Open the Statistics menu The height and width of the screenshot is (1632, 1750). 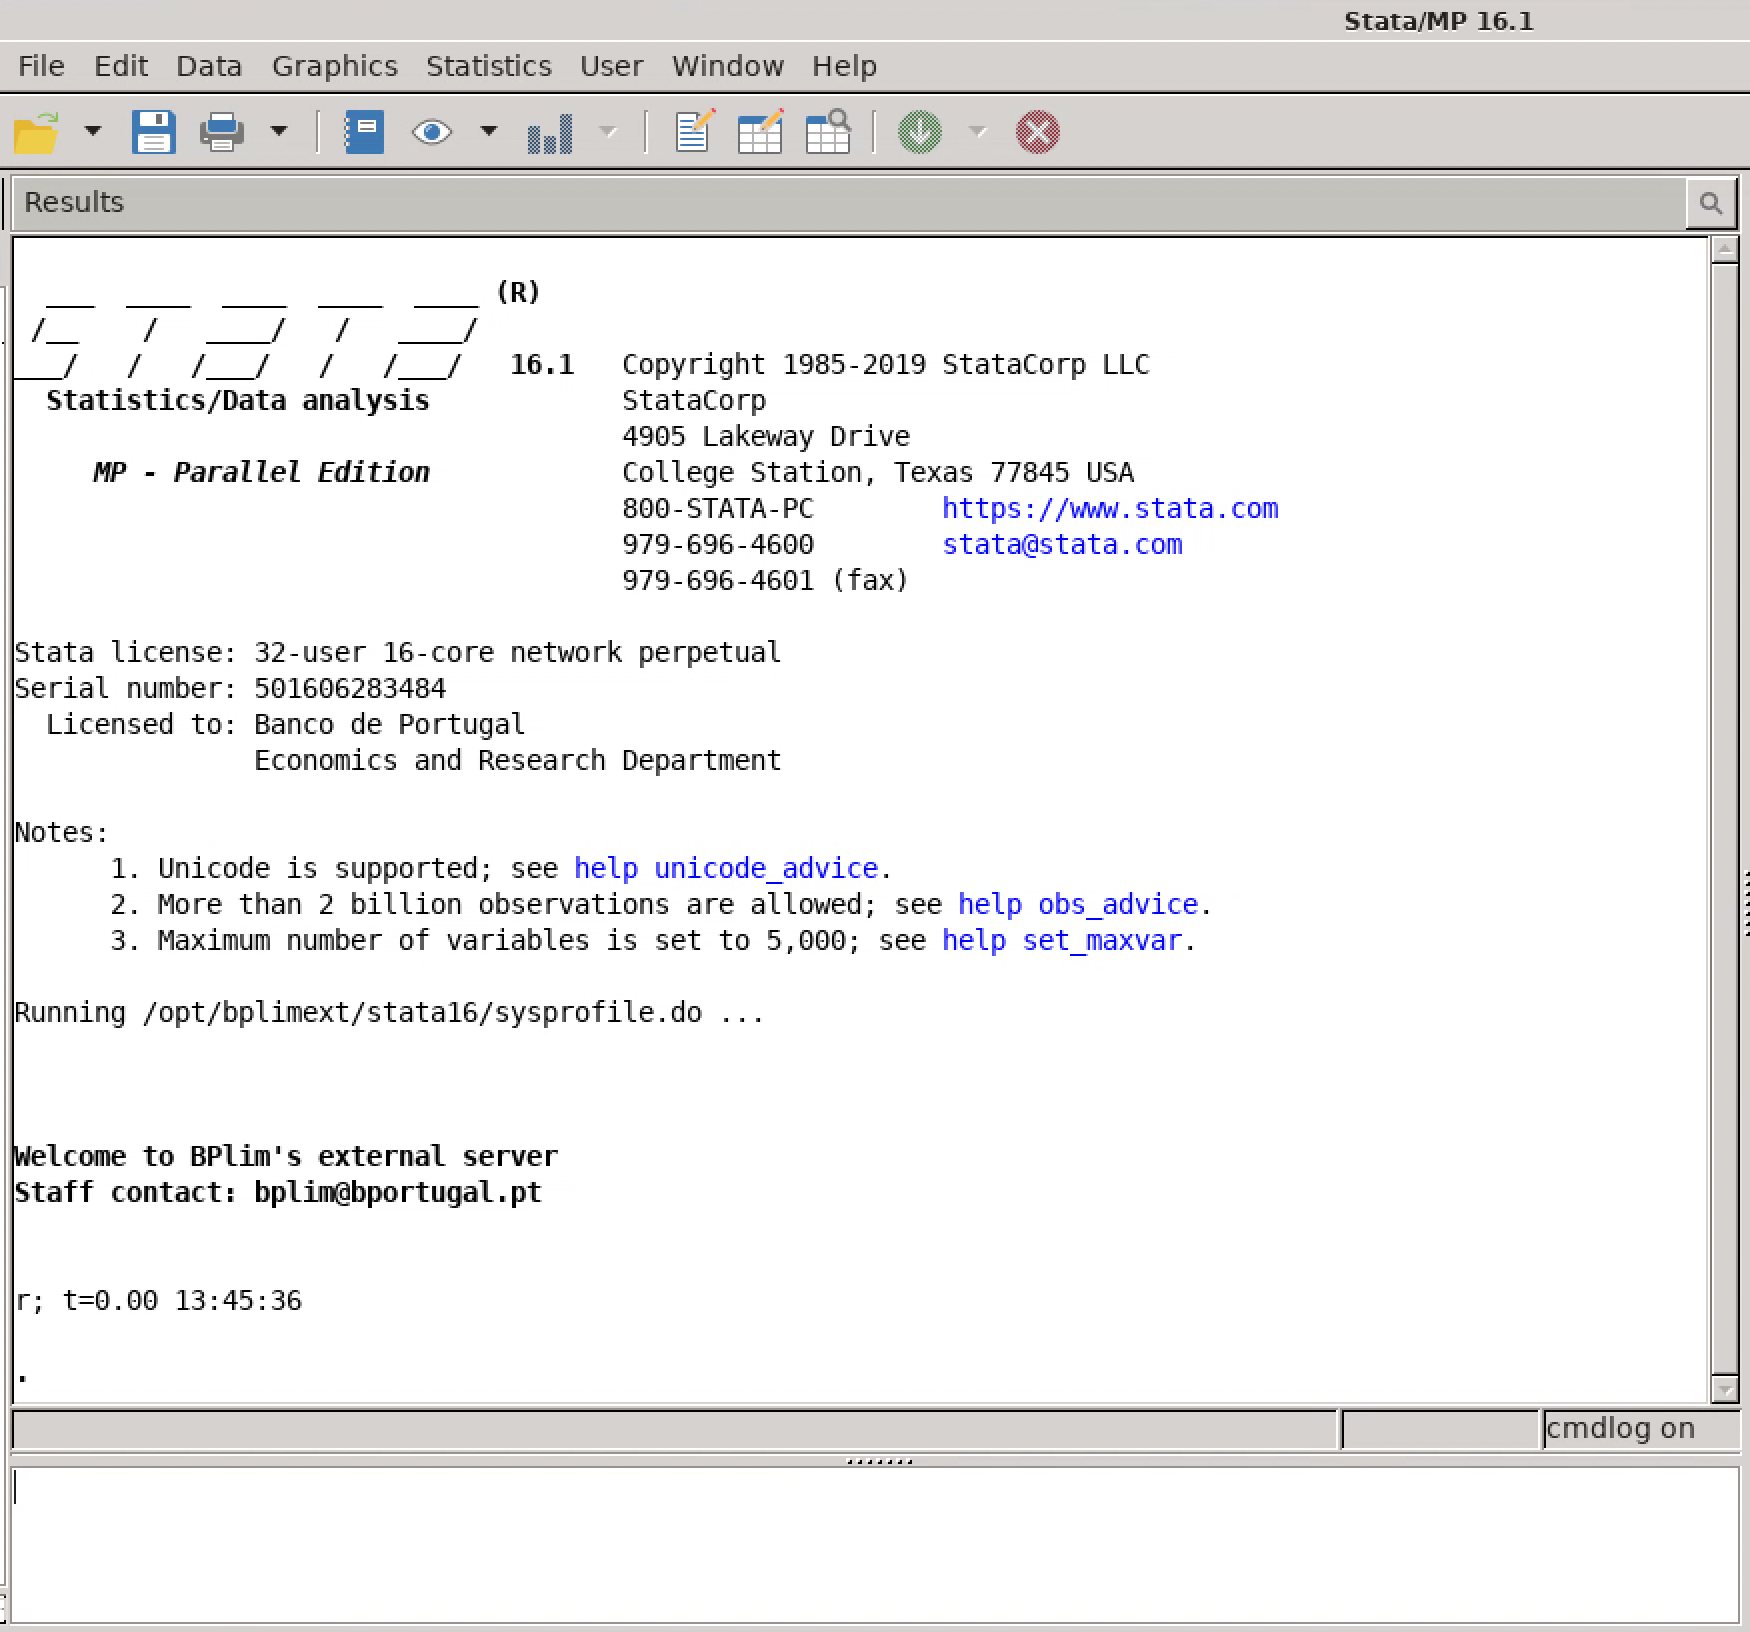click(488, 66)
